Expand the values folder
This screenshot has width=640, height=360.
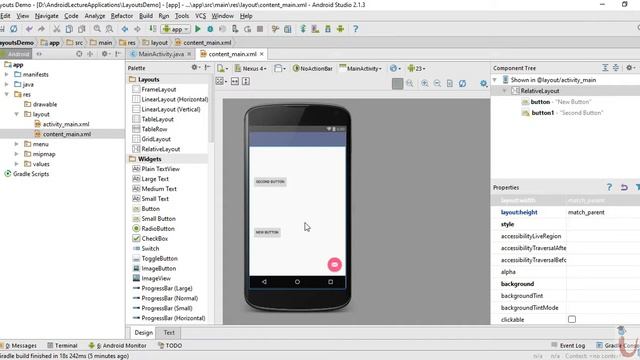tap(17, 164)
